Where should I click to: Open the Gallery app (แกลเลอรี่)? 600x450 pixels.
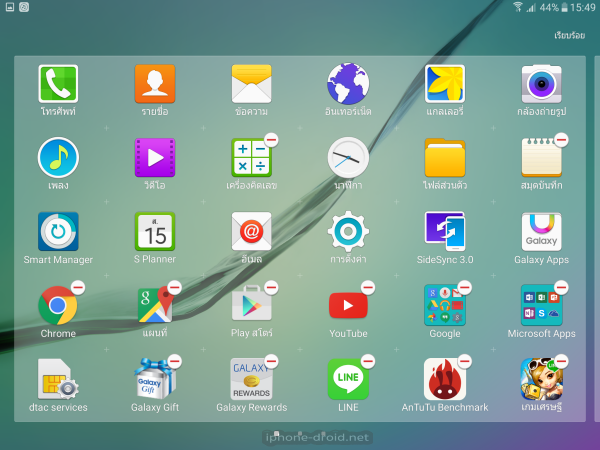point(445,84)
